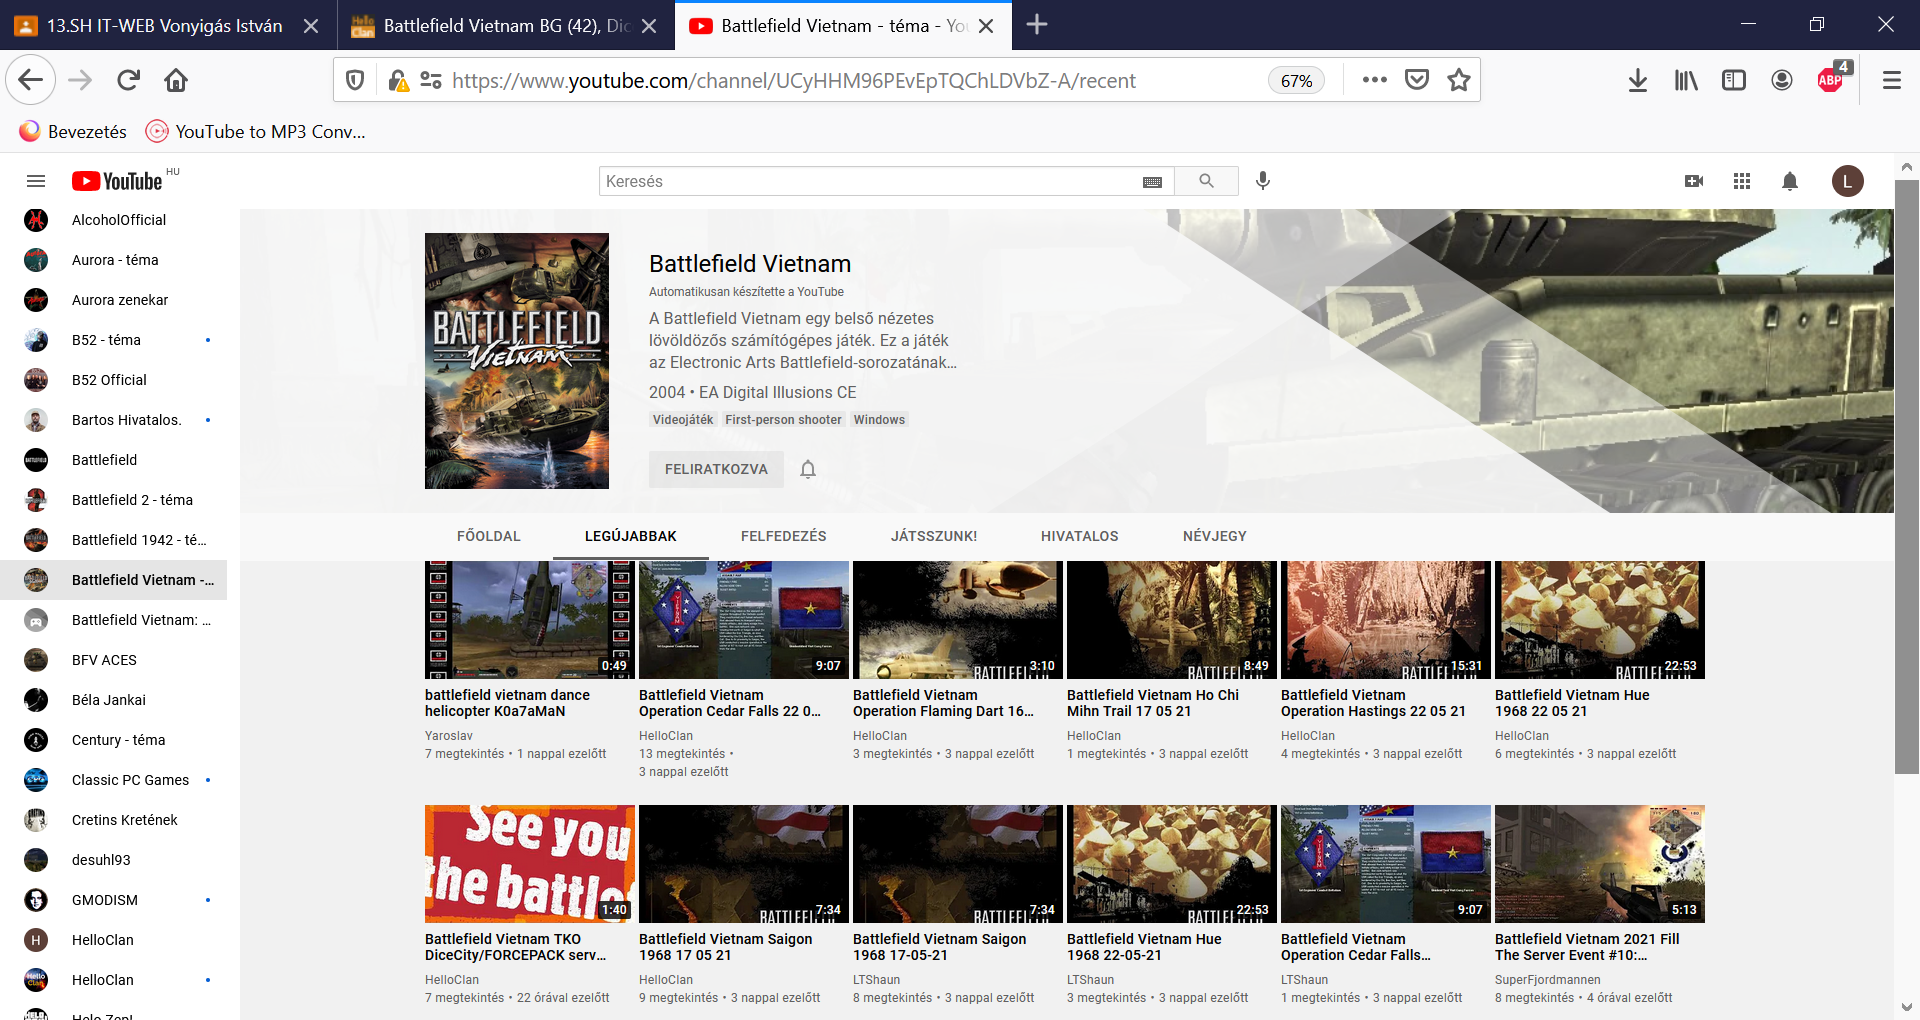Click Firefox back arrow button
Viewport: 1920px width, 1020px height.
coord(30,80)
